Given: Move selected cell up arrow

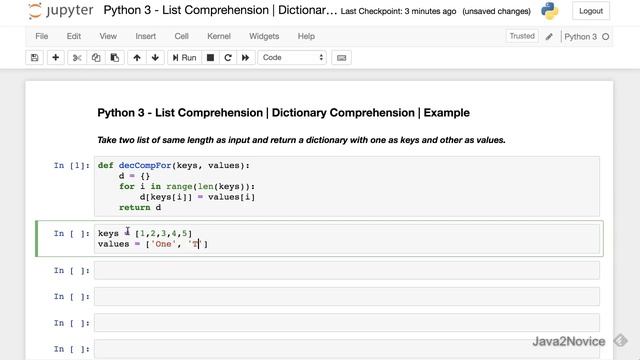Looking at the screenshot, I should coord(137,58).
